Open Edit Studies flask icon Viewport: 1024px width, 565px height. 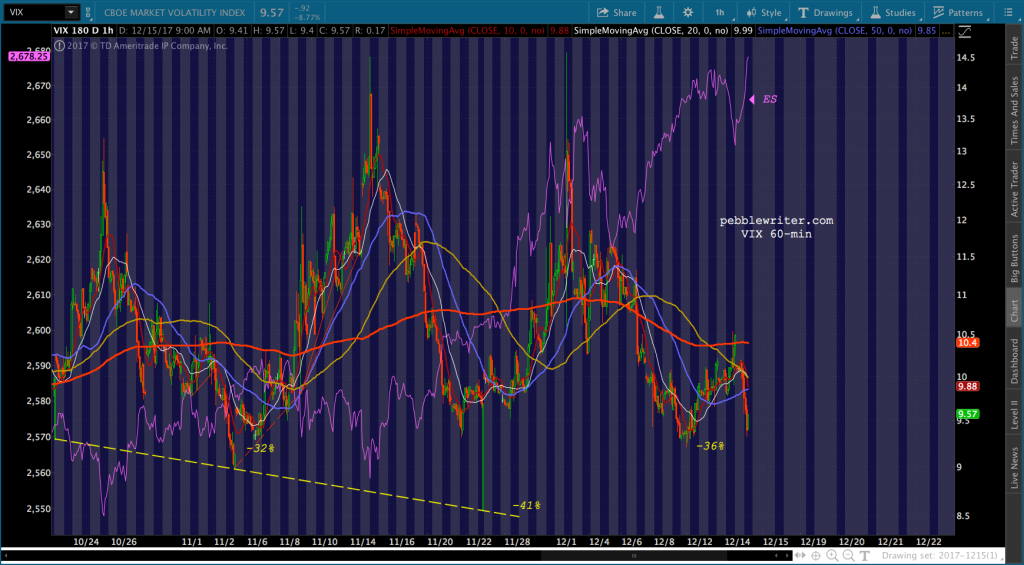pyautogui.click(x=658, y=12)
